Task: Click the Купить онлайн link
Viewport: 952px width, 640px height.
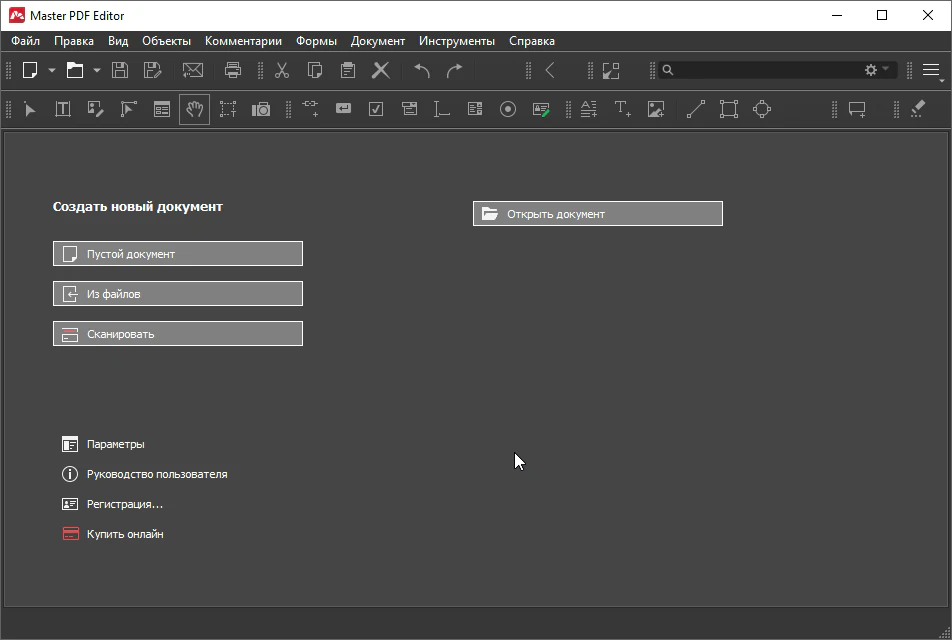Action: (x=113, y=534)
